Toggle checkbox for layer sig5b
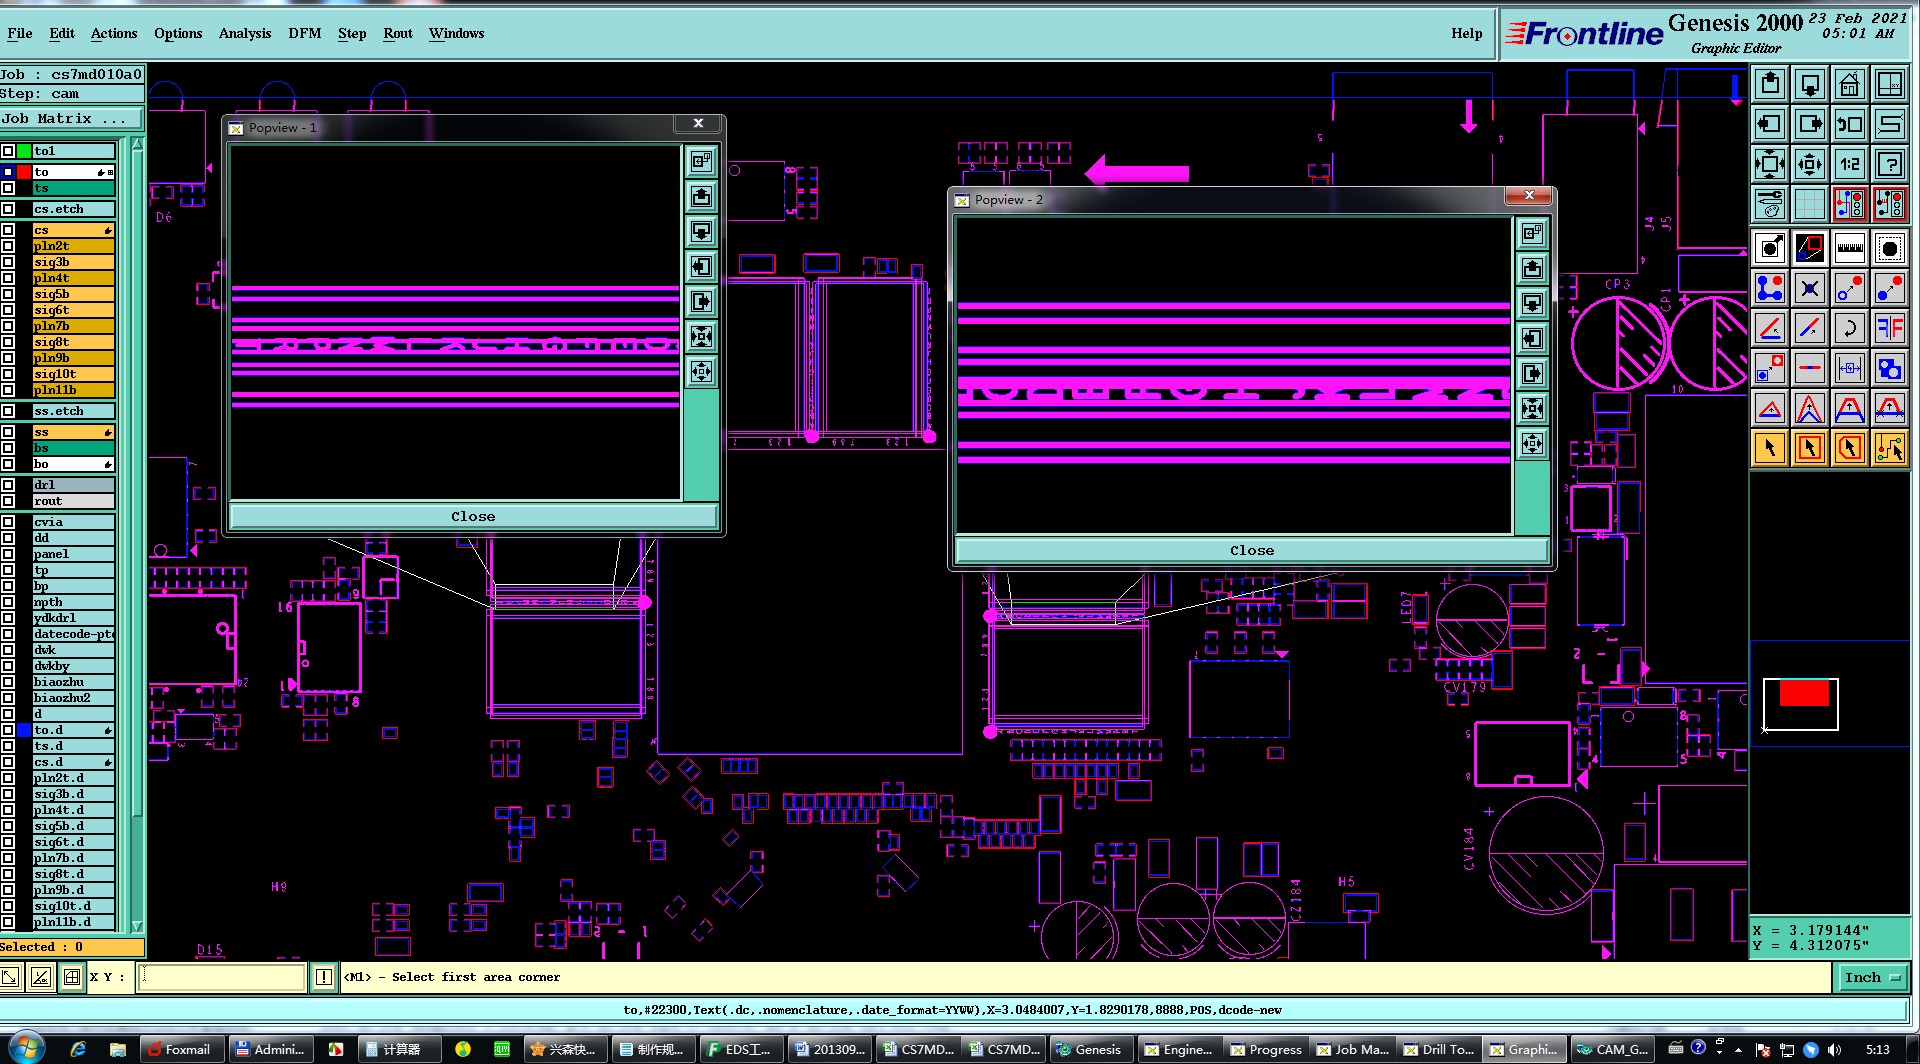 [8, 294]
